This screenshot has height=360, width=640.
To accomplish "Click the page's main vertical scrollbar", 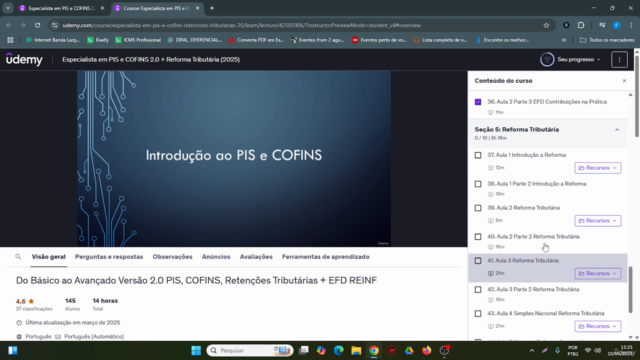I will click(637, 96).
